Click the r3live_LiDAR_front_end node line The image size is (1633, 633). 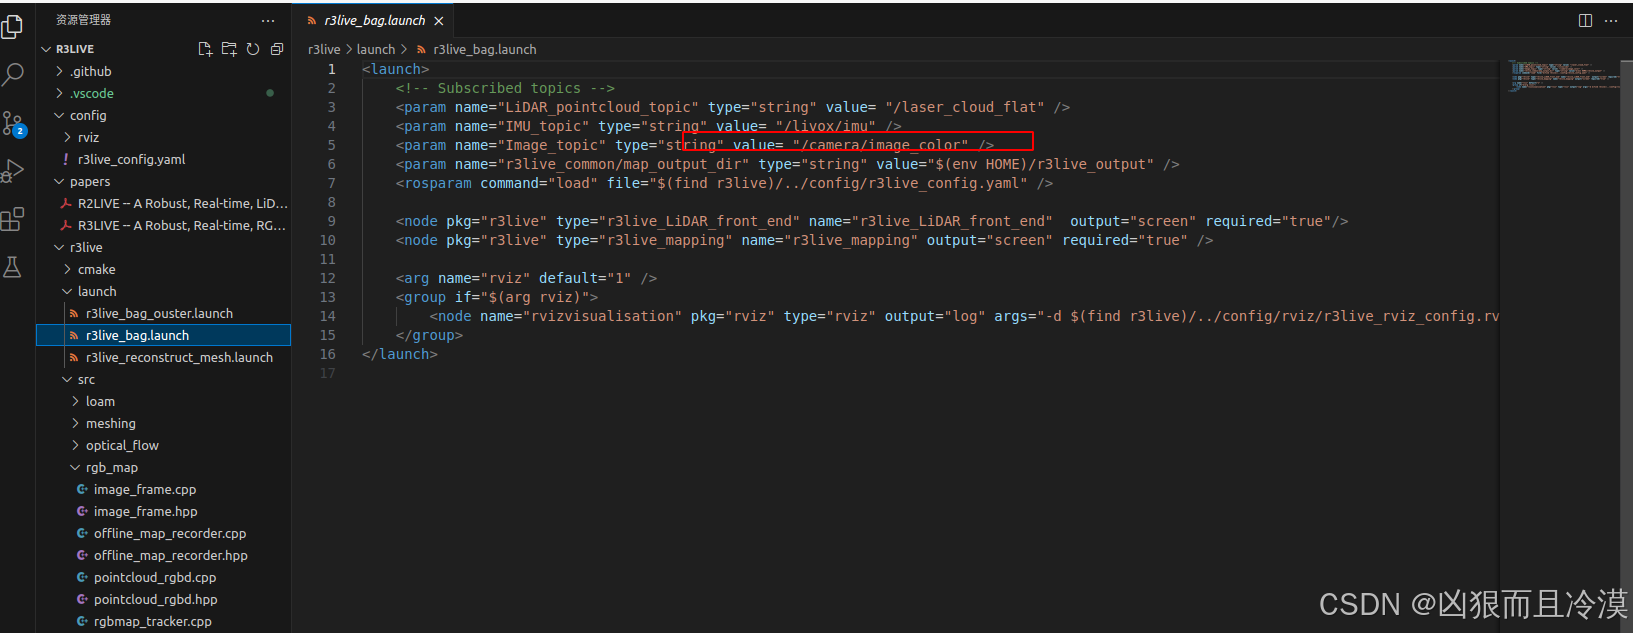pos(872,221)
